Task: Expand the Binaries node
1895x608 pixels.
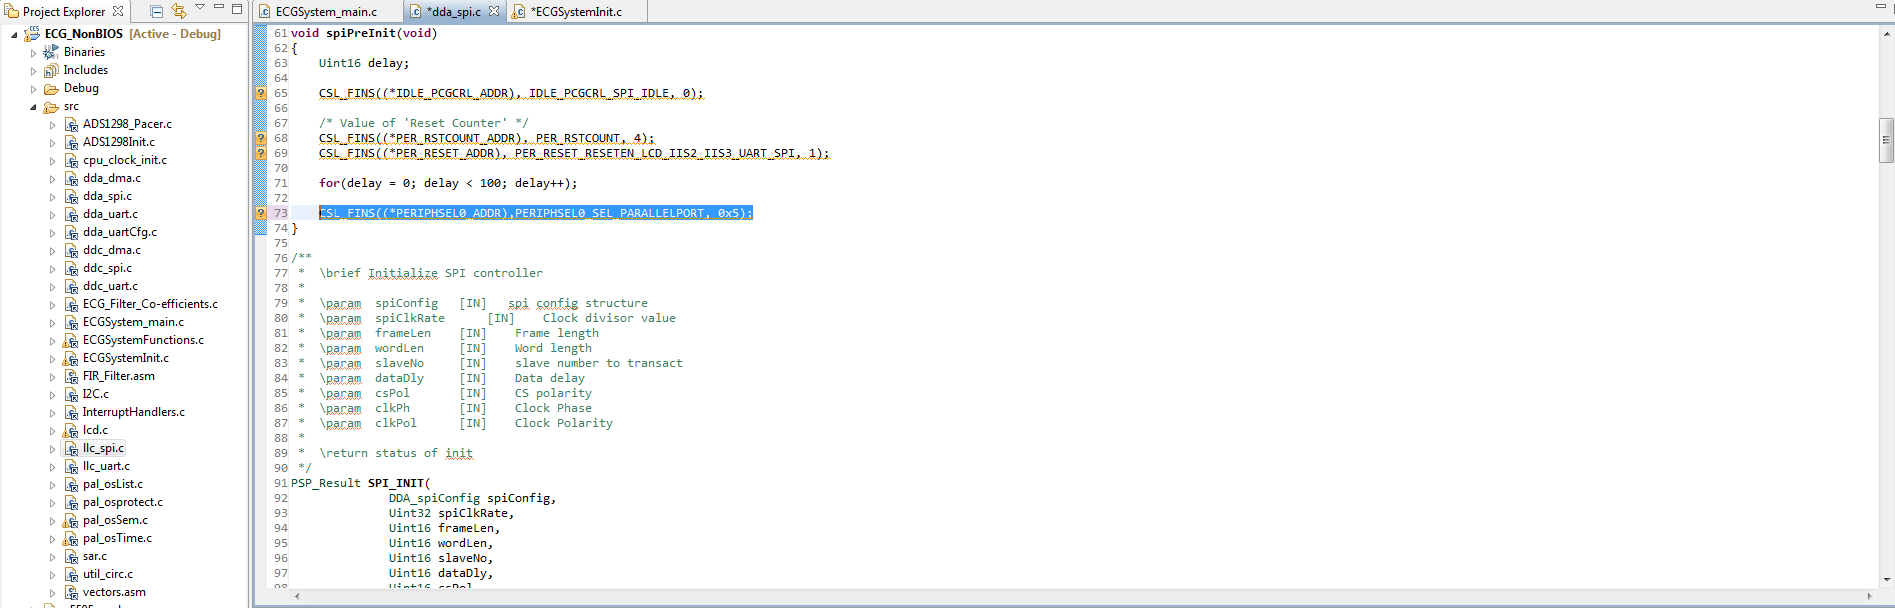Action: click(33, 53)
